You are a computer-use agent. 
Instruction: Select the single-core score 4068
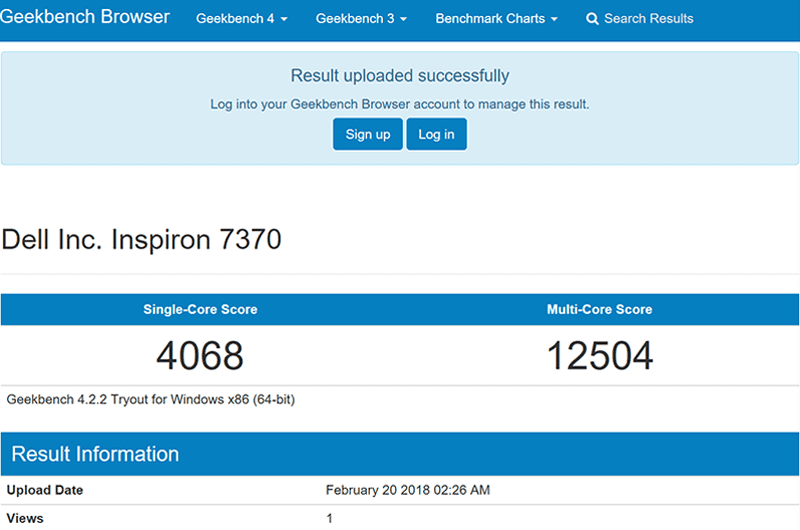[x=200, y=356]
